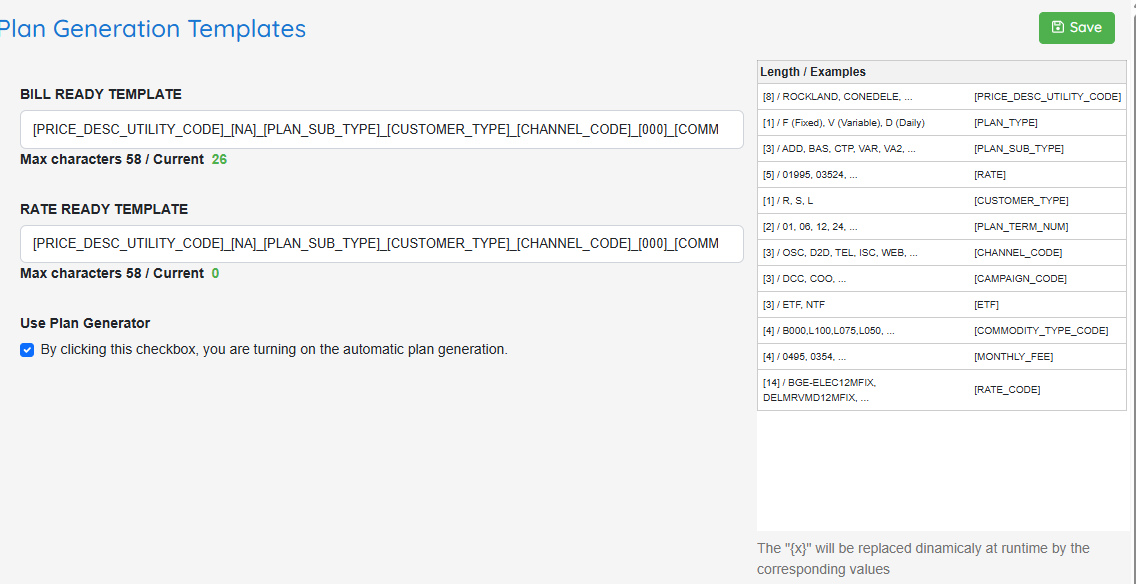Select the [PRICE_DESC_UTILITY_CODE] table cell
Screen dimensions: 1136x584
coord(1048,96)
